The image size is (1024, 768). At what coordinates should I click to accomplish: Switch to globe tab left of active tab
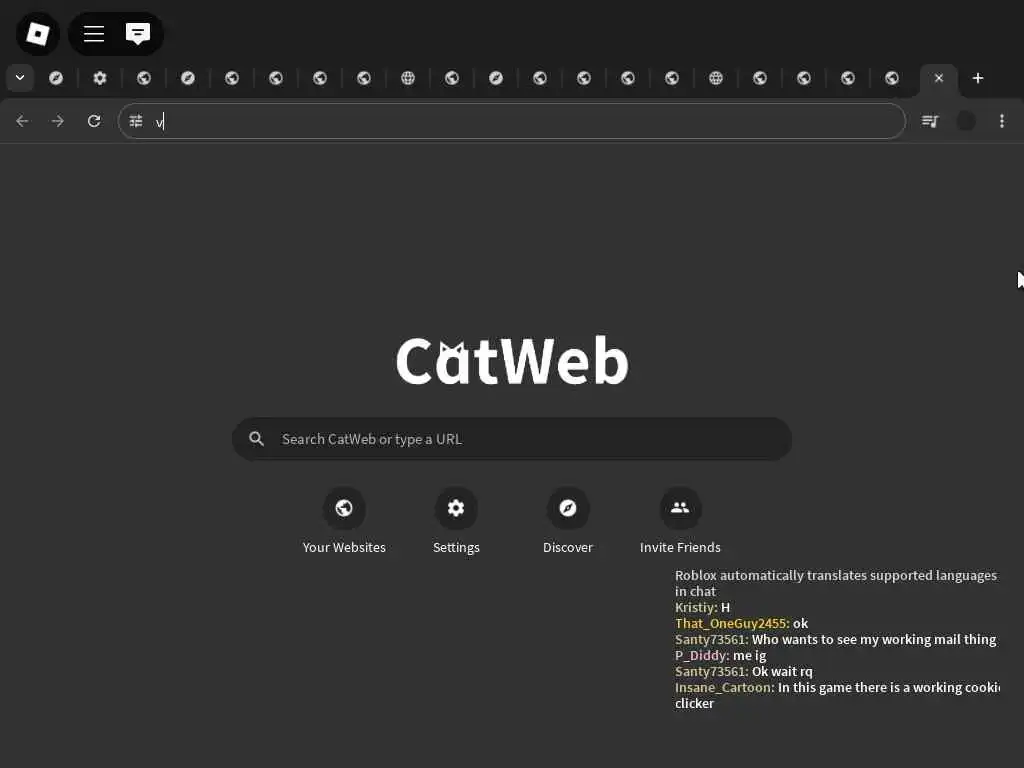[x=892, y=78]
